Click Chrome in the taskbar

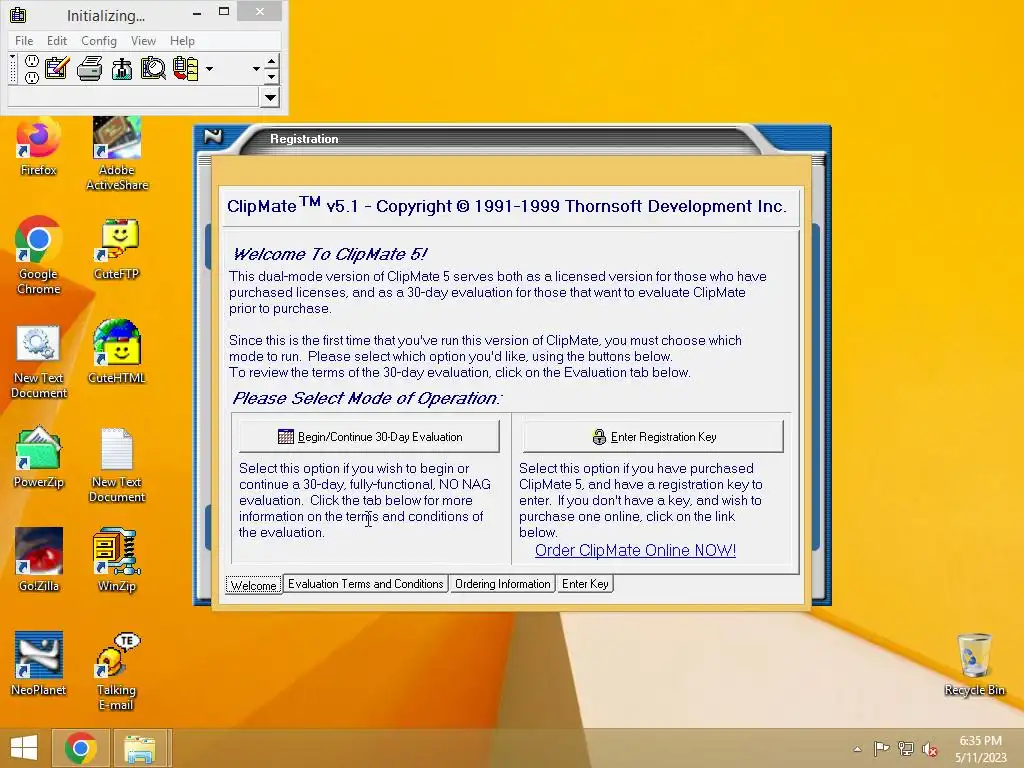[x=80, y=748]
